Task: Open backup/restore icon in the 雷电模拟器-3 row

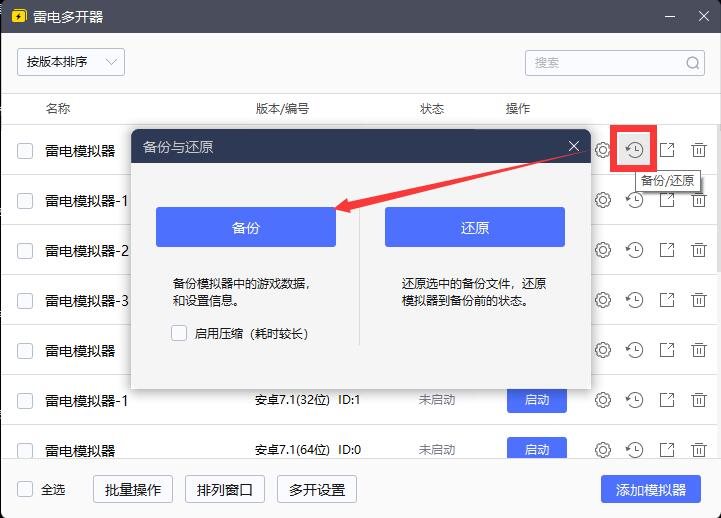Action: [x=634, y=300]
